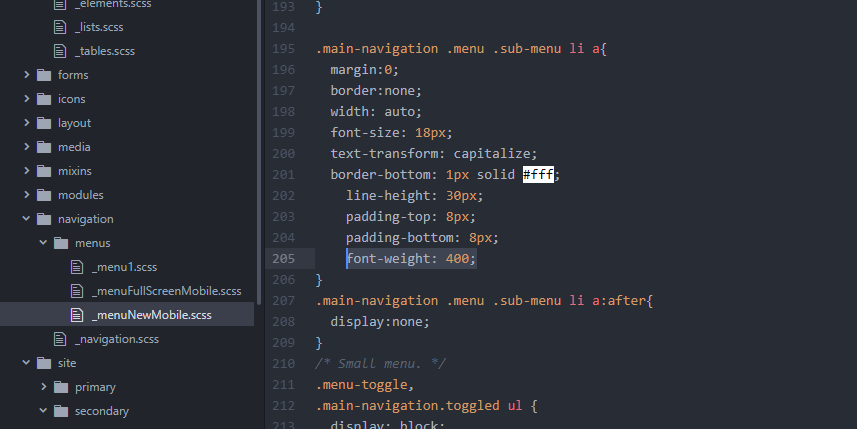Click the tree view vertical scrollbar
857x429 pixels.
(258, 150)
